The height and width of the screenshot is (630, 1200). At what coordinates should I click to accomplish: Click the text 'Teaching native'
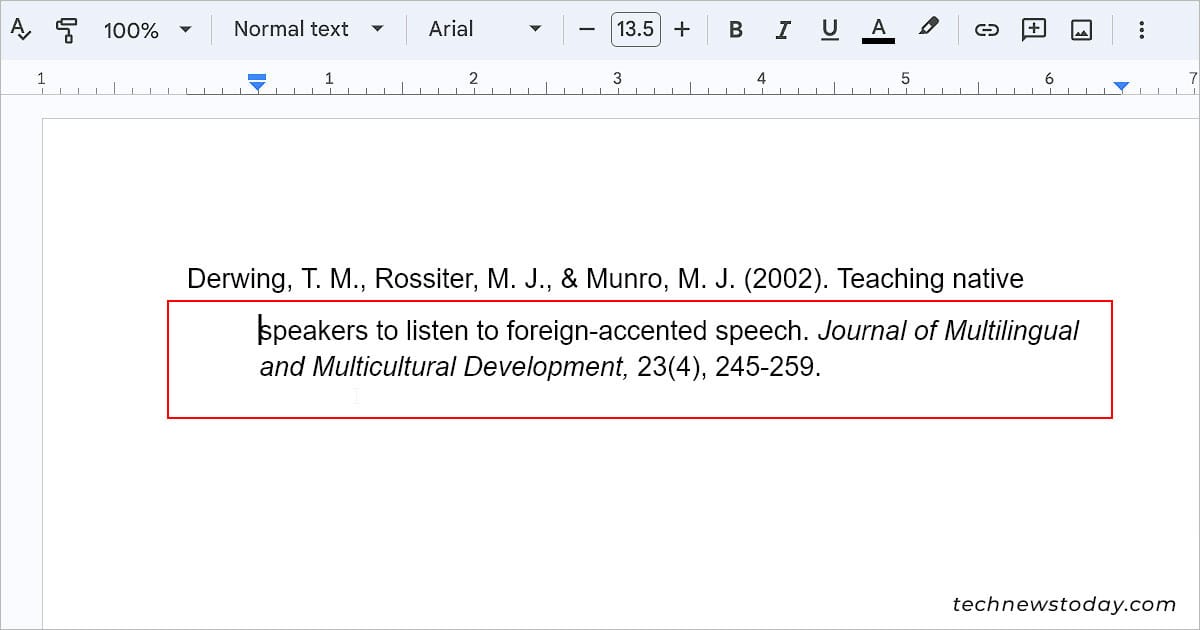930,279
